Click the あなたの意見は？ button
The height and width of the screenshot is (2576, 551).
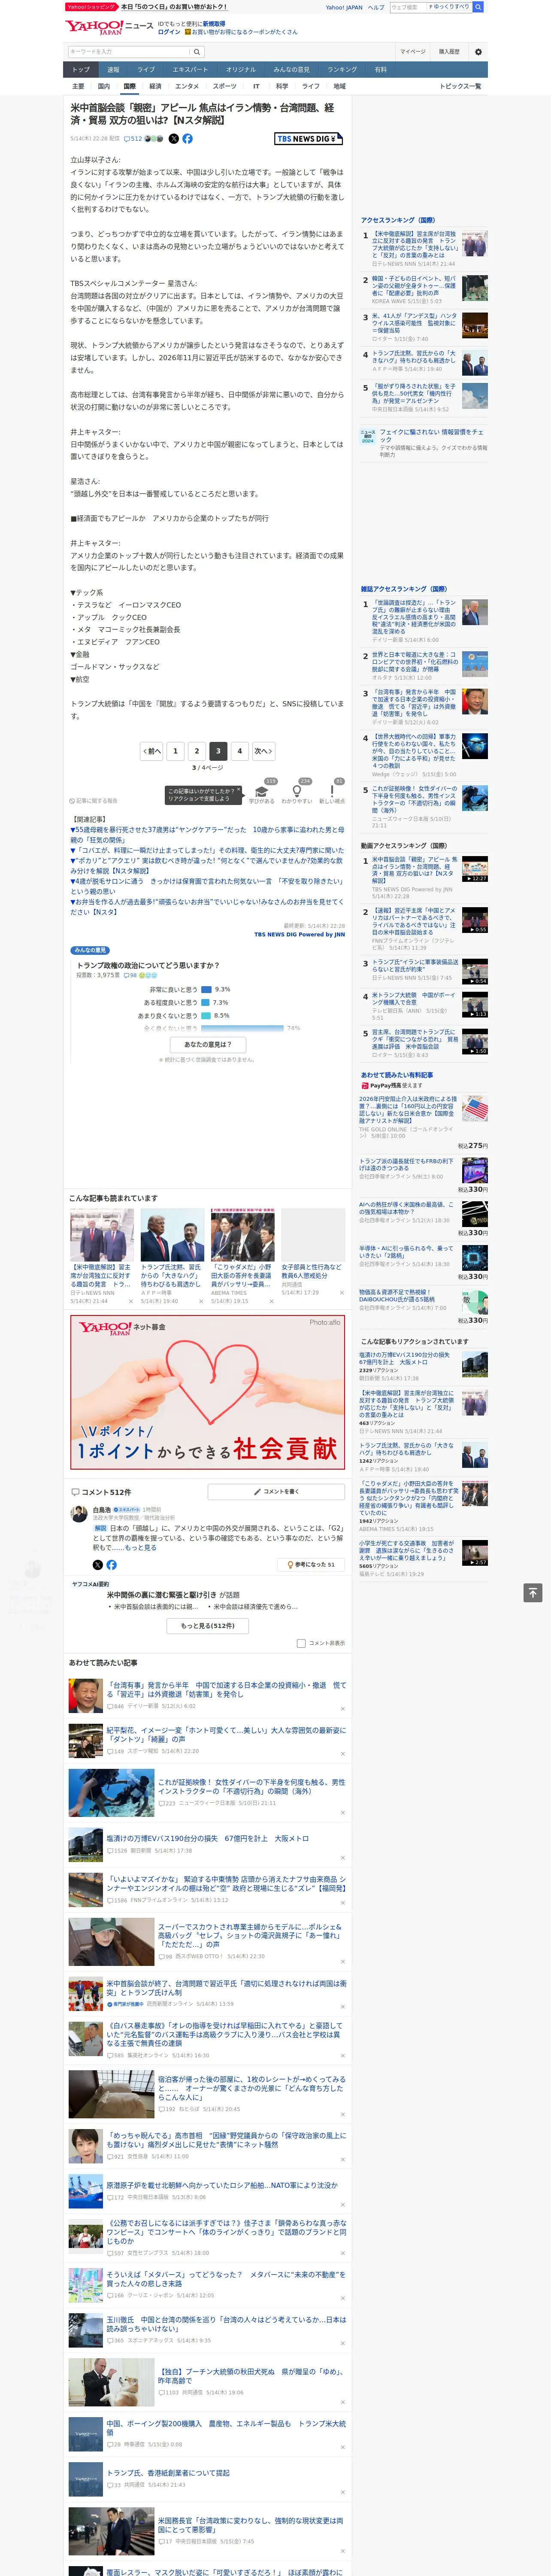[x=208, y=1044]
